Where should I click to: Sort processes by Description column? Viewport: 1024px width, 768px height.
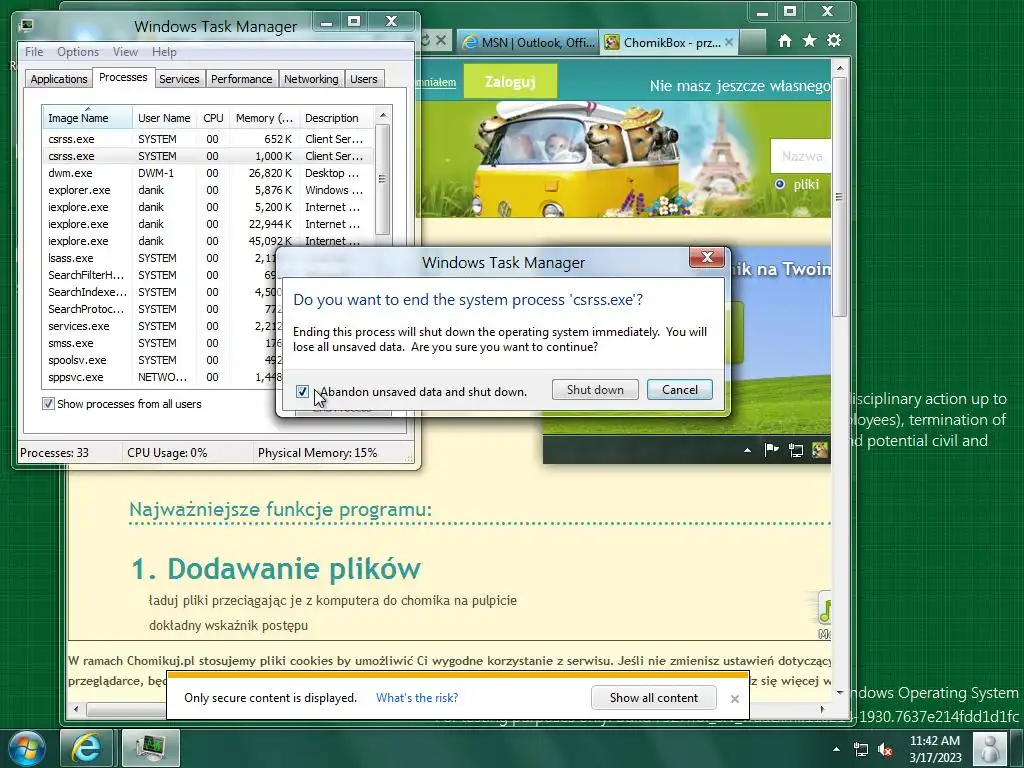[336, 118]
